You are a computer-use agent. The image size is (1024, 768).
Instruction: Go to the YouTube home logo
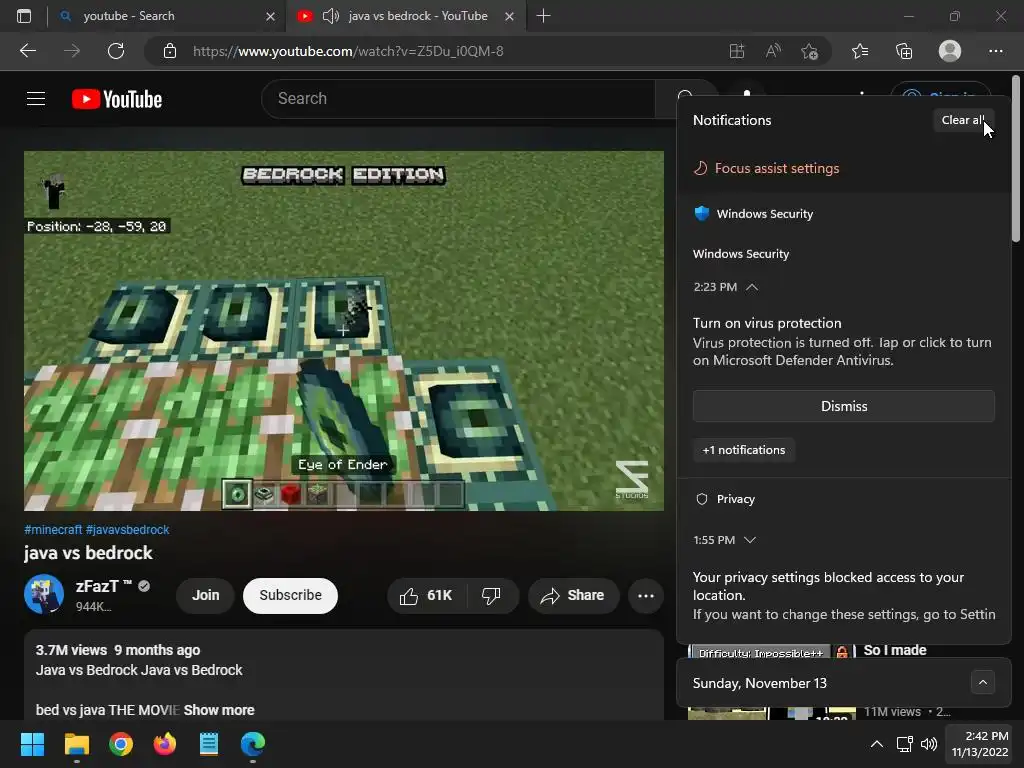pos(117,99)
